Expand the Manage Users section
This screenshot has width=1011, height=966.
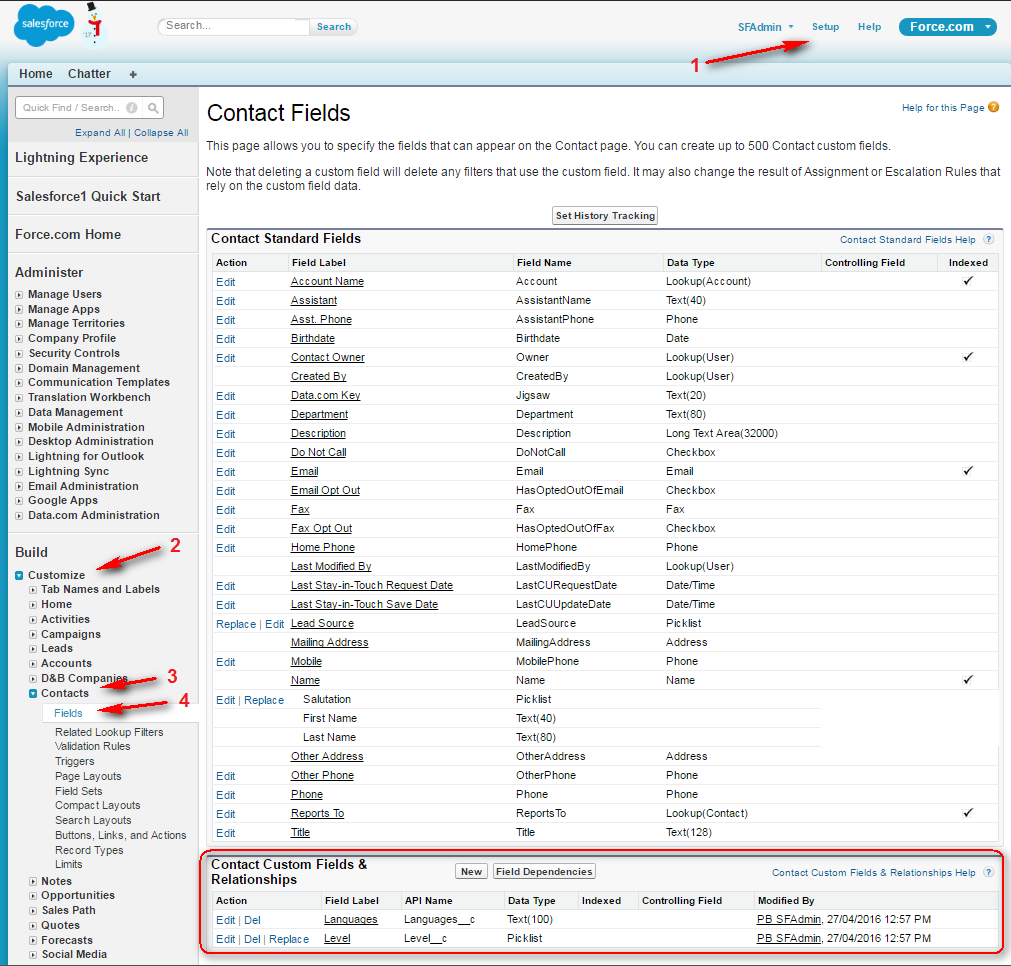[x=18, y=294]
